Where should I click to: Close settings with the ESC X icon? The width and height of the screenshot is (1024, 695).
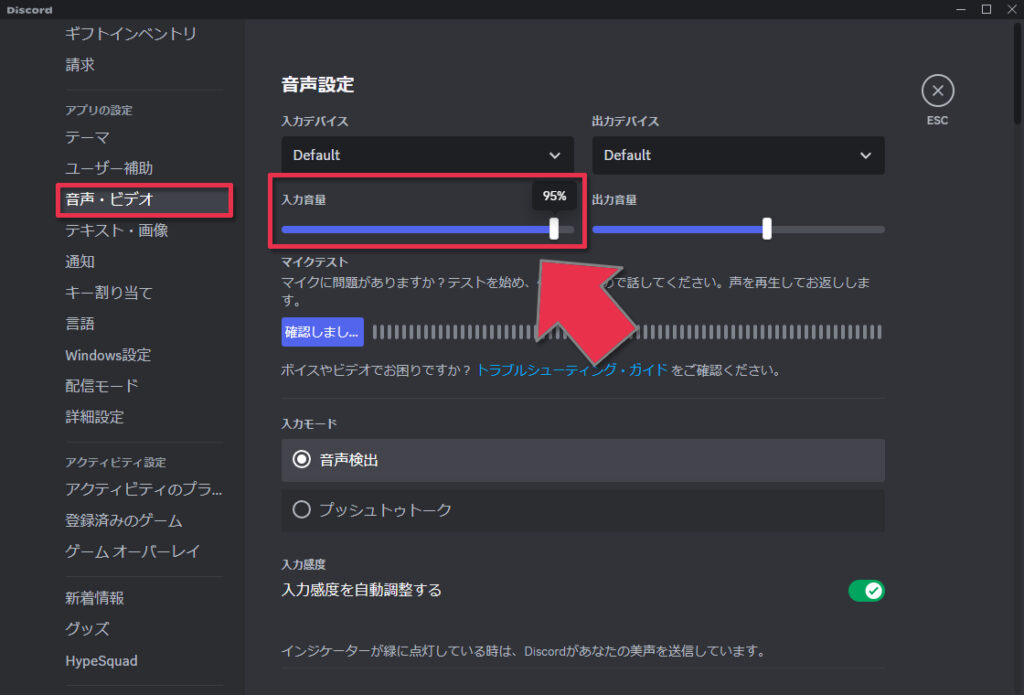[x=937, y=91]
